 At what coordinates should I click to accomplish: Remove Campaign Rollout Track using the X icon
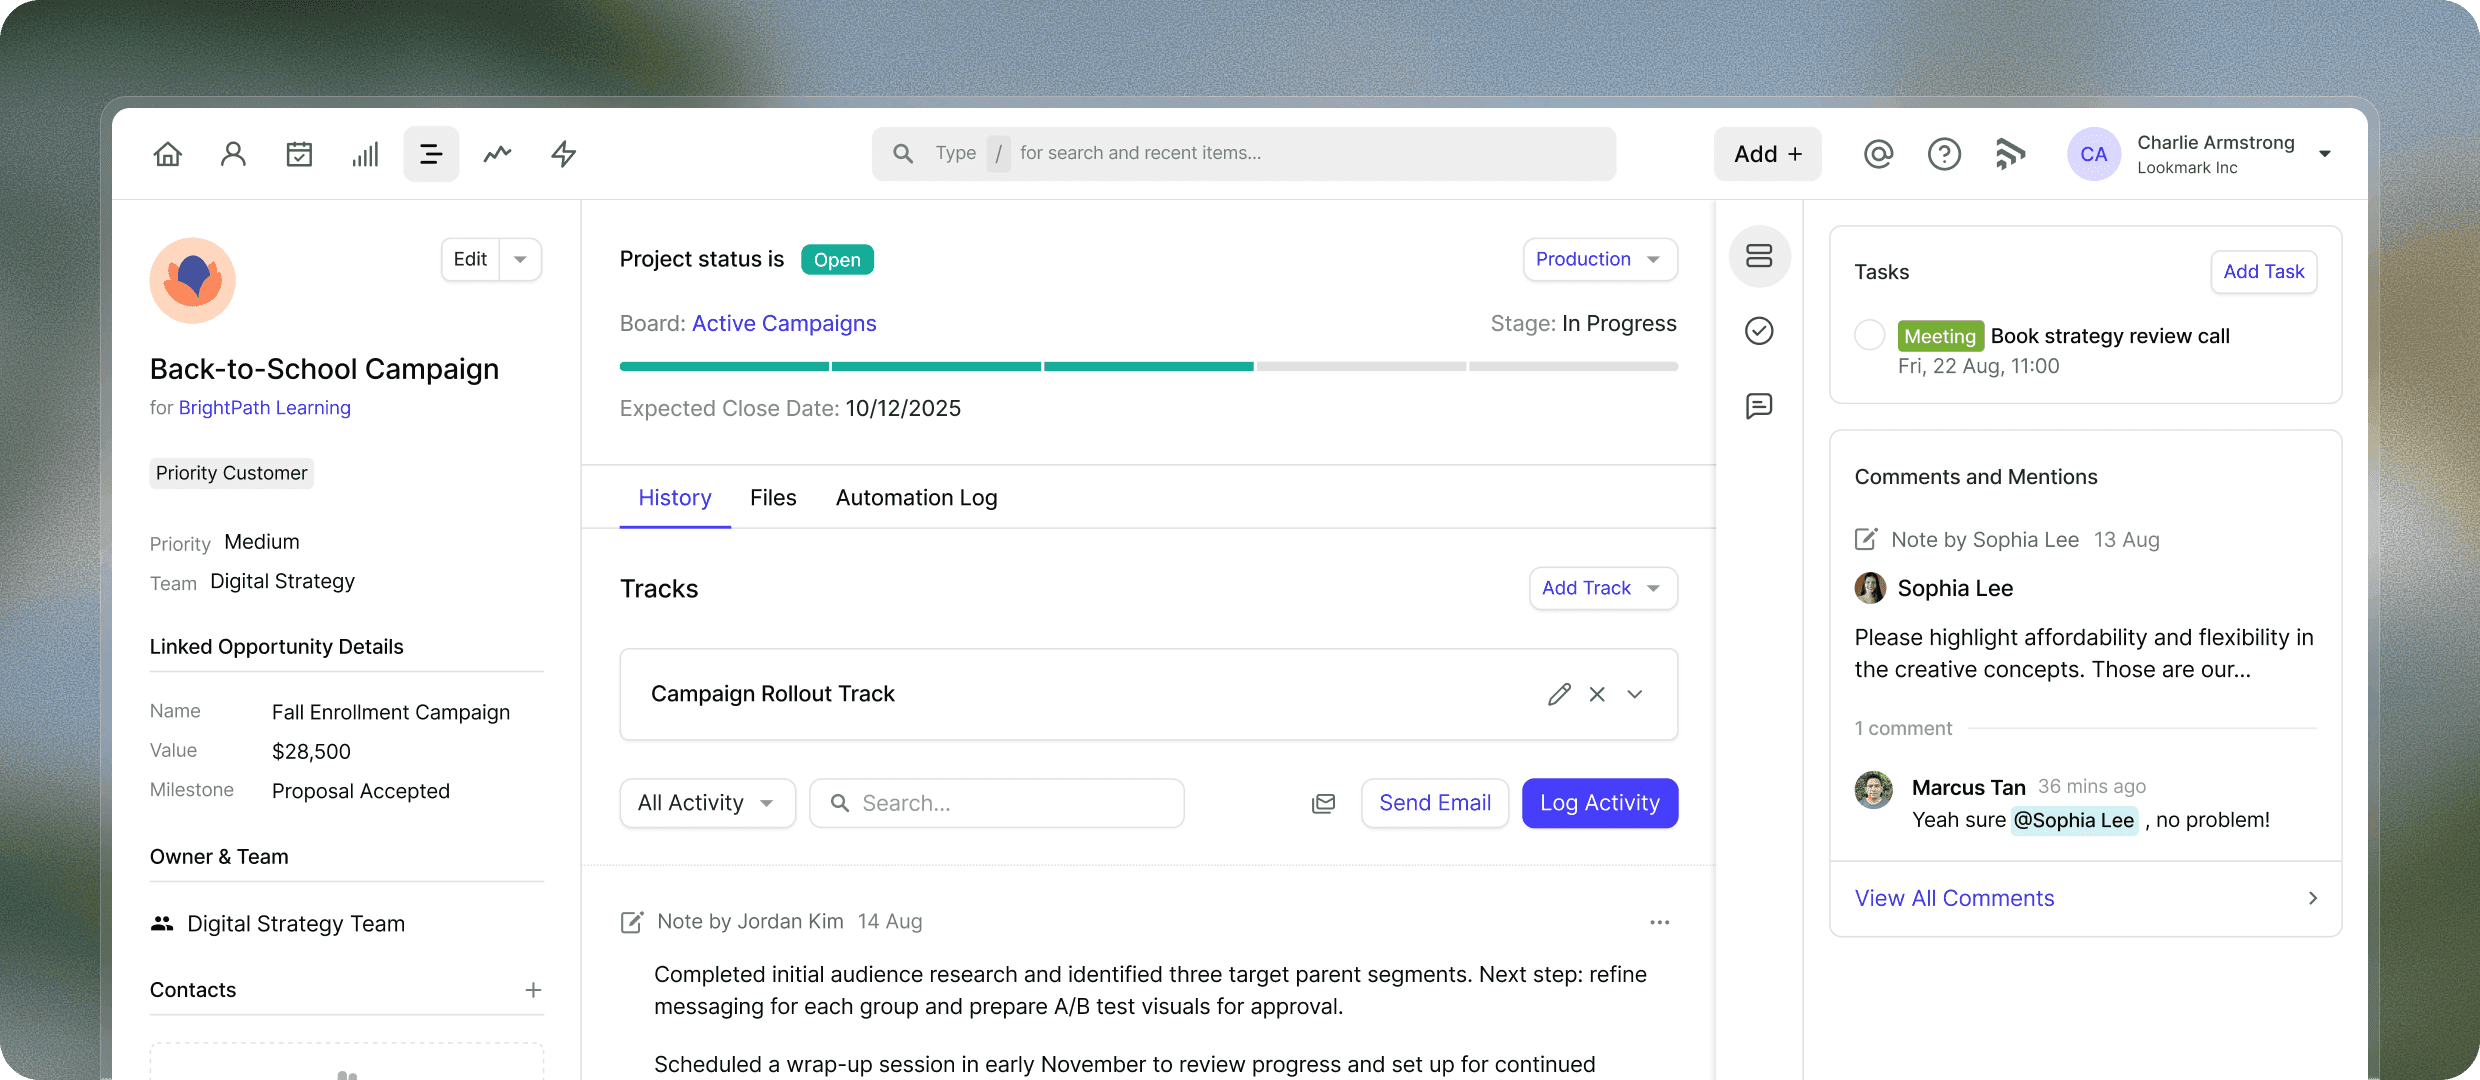(x=1597, y=693)
